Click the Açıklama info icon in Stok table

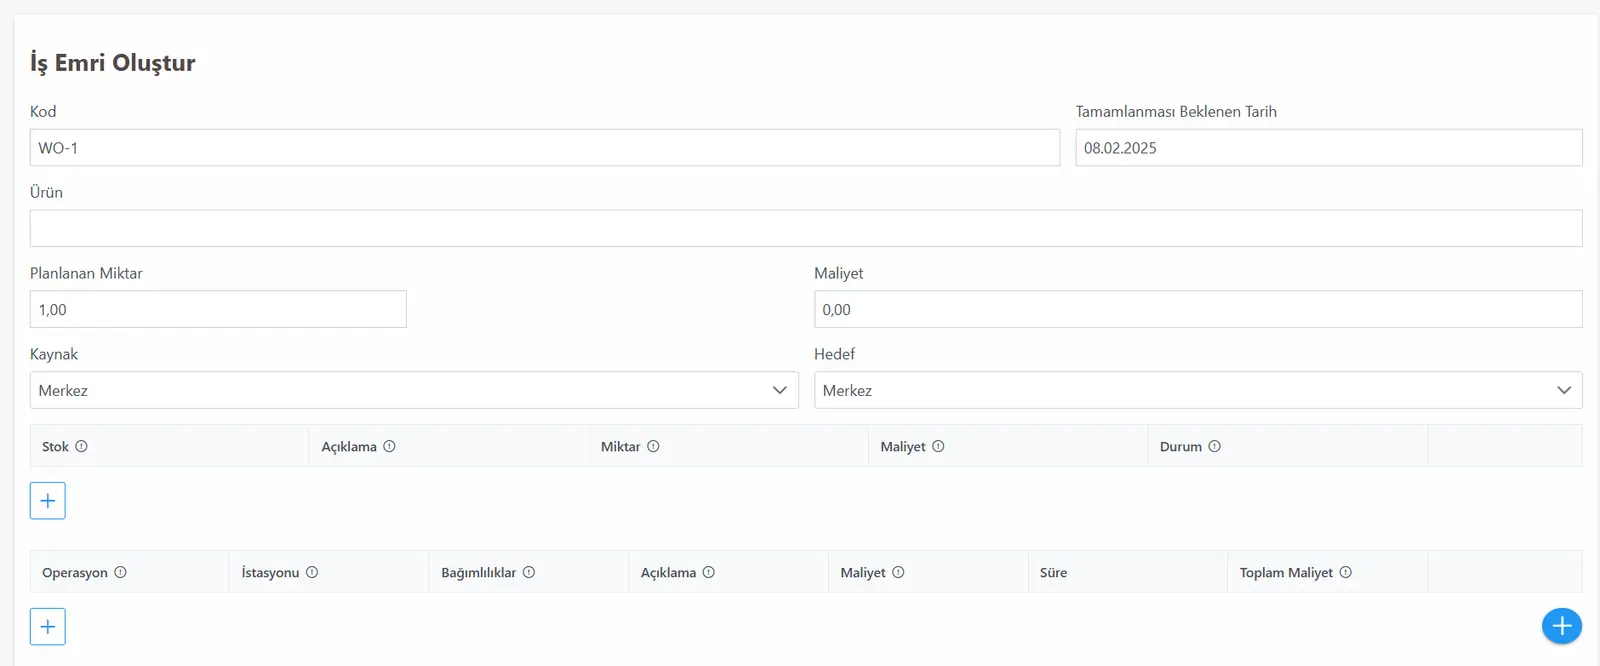click(x=389, y=447)
